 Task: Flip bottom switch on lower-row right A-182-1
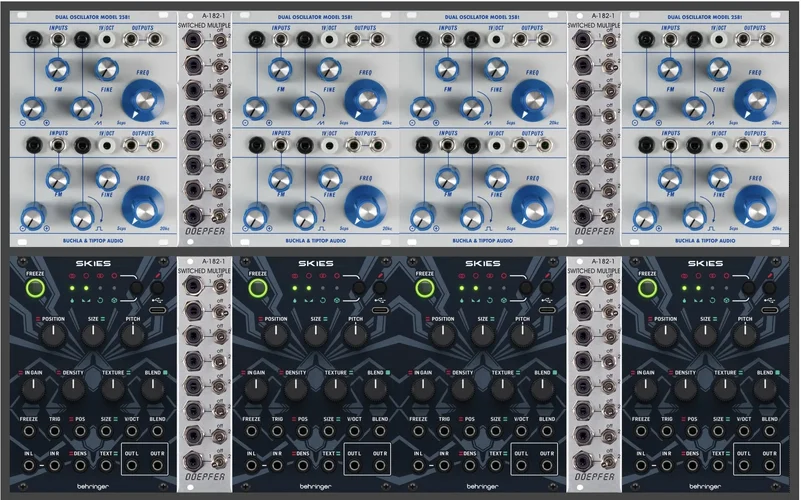(x=609, y=463)
